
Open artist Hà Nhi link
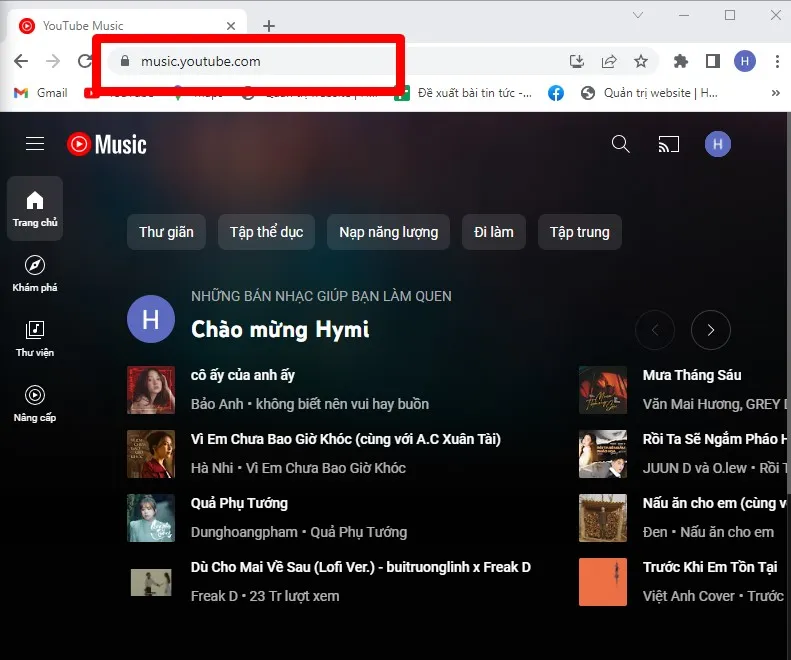(212, 468)
